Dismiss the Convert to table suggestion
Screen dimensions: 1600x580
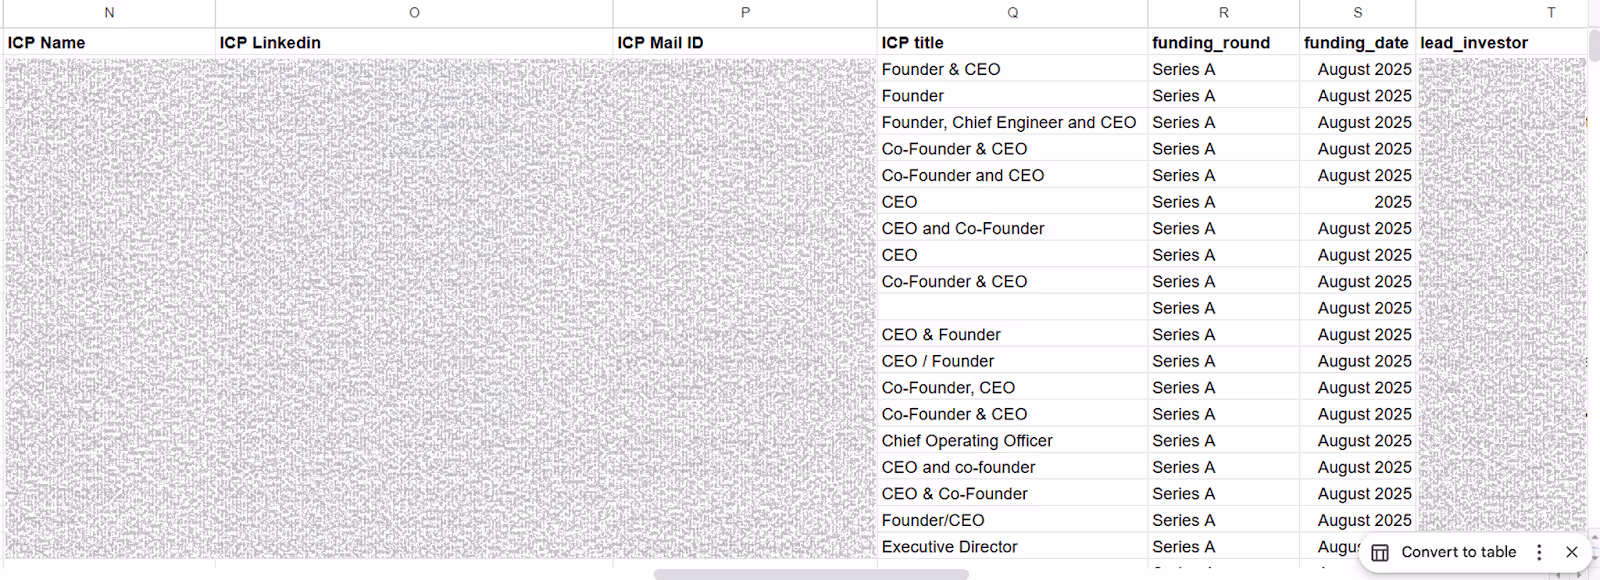coord(1571,552)
